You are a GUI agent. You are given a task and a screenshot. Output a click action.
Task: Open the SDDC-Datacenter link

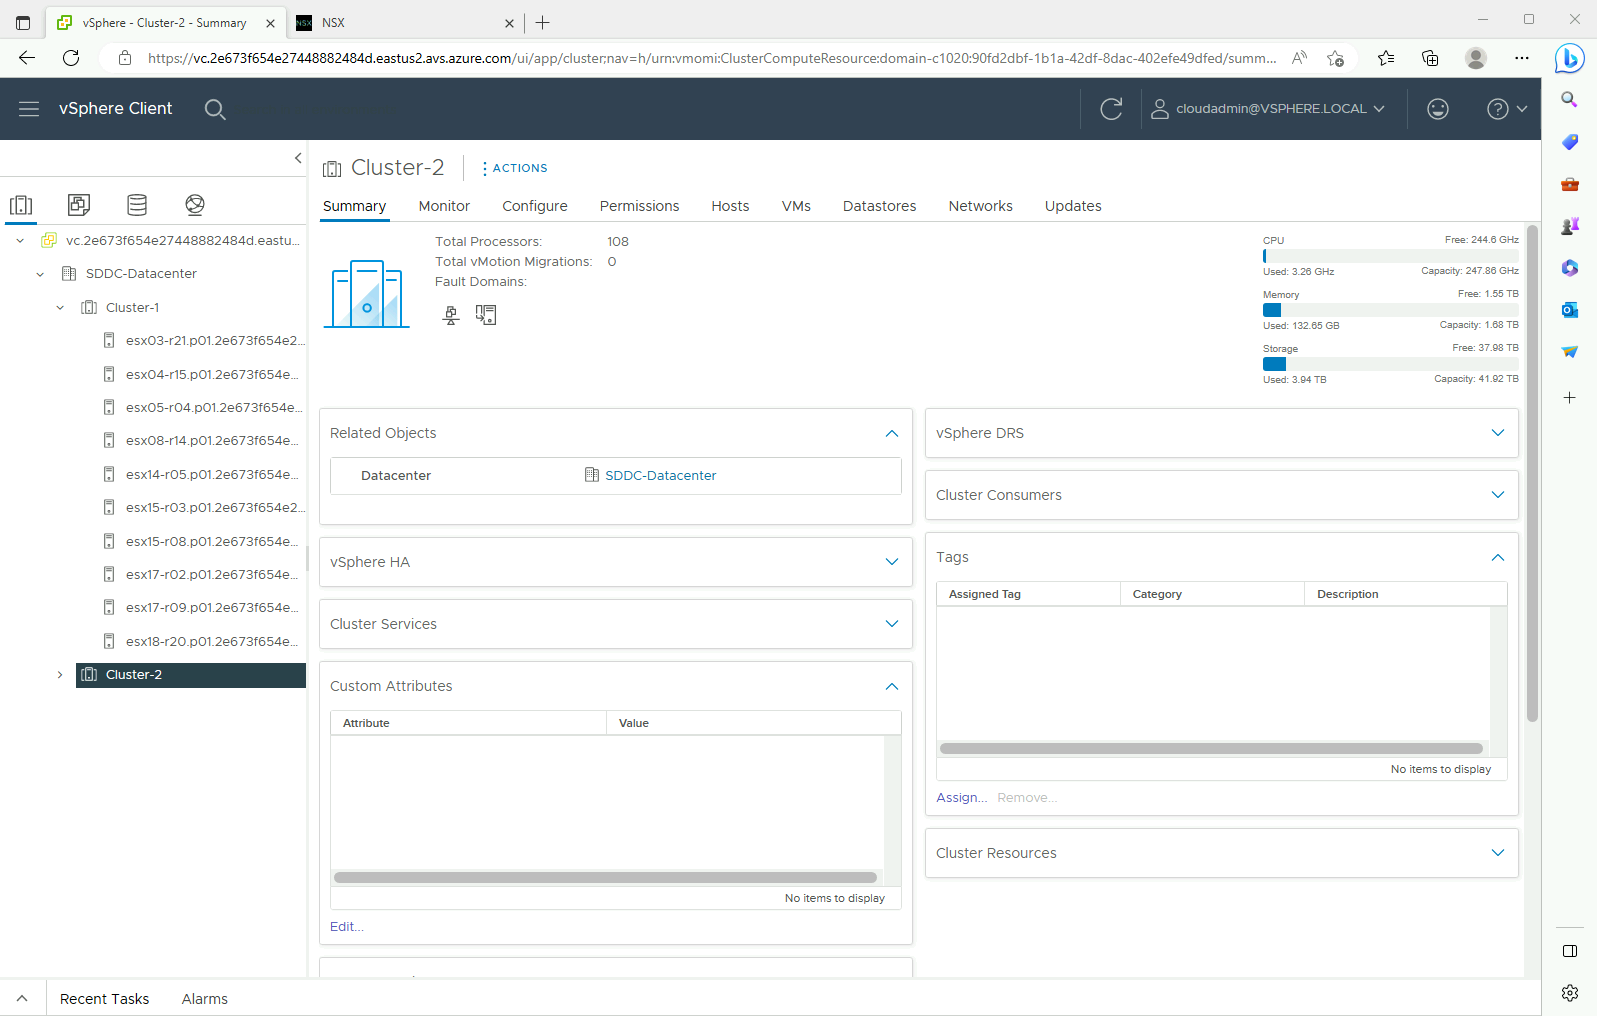(660, 476)
